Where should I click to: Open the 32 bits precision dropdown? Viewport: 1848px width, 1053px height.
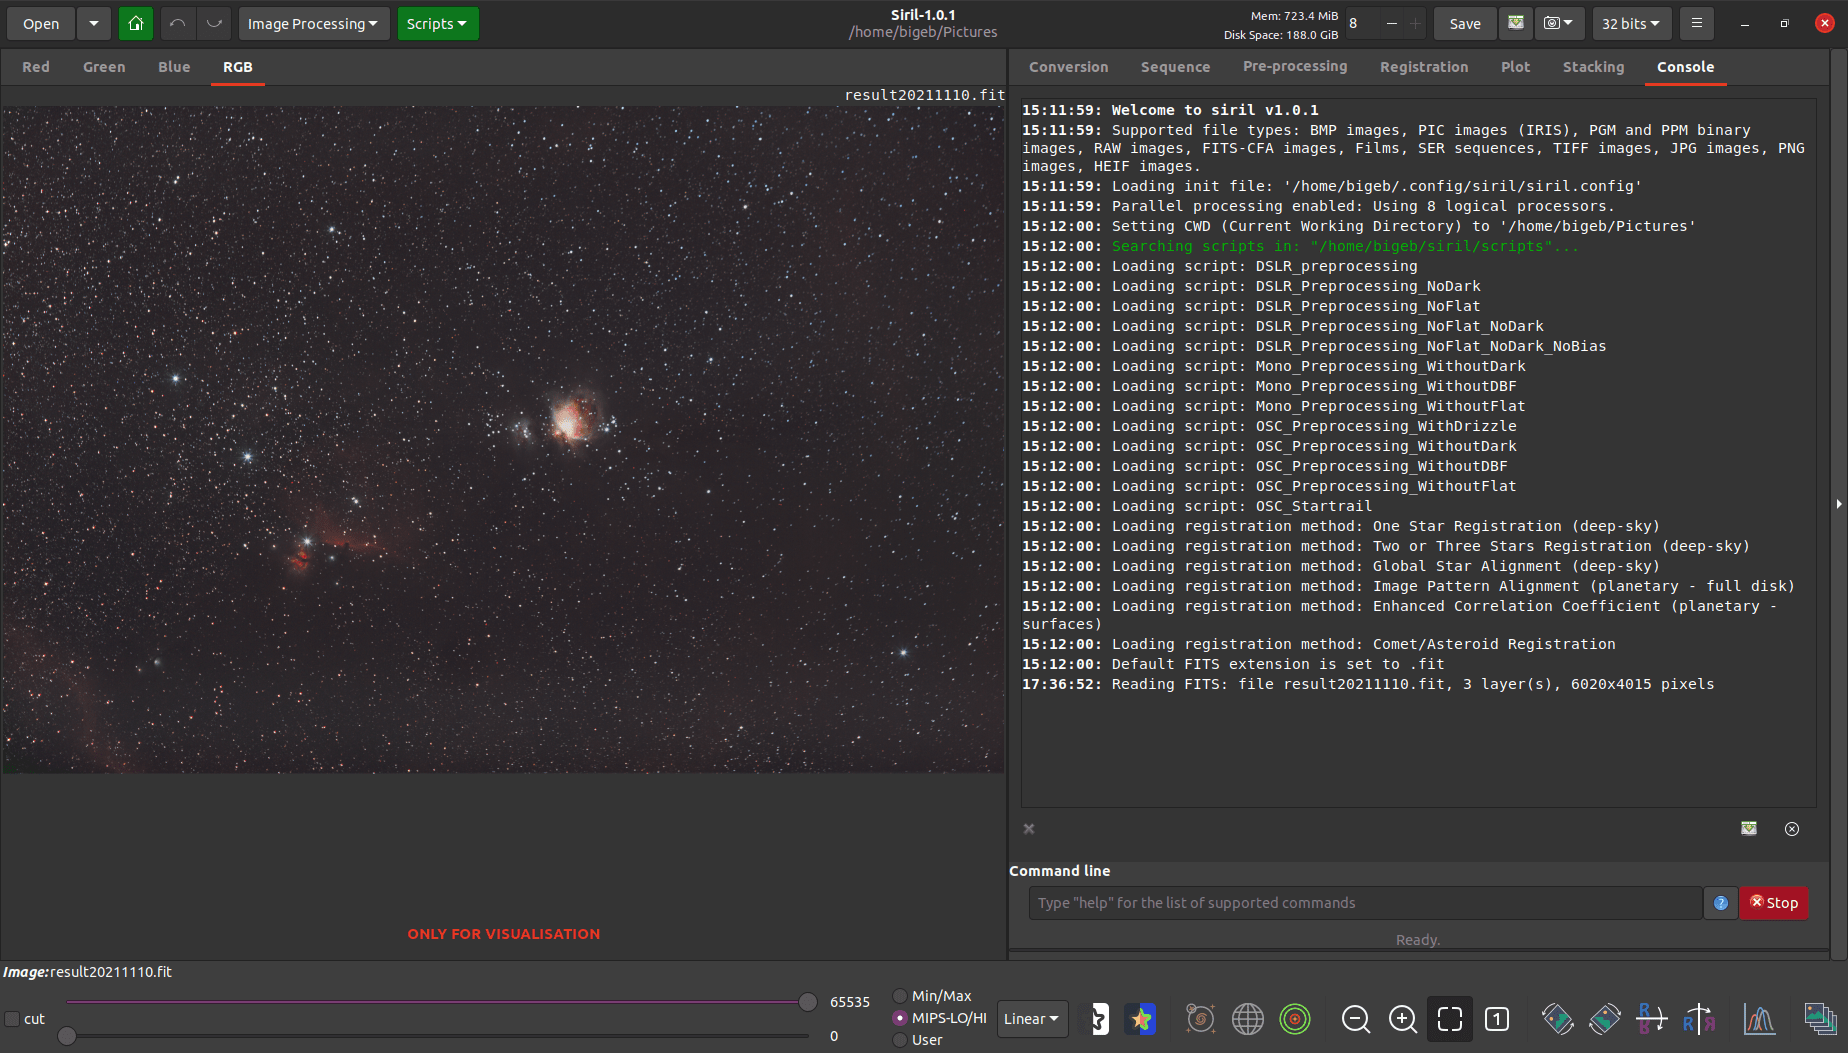pyautogui.click(x=1630, y=23)
